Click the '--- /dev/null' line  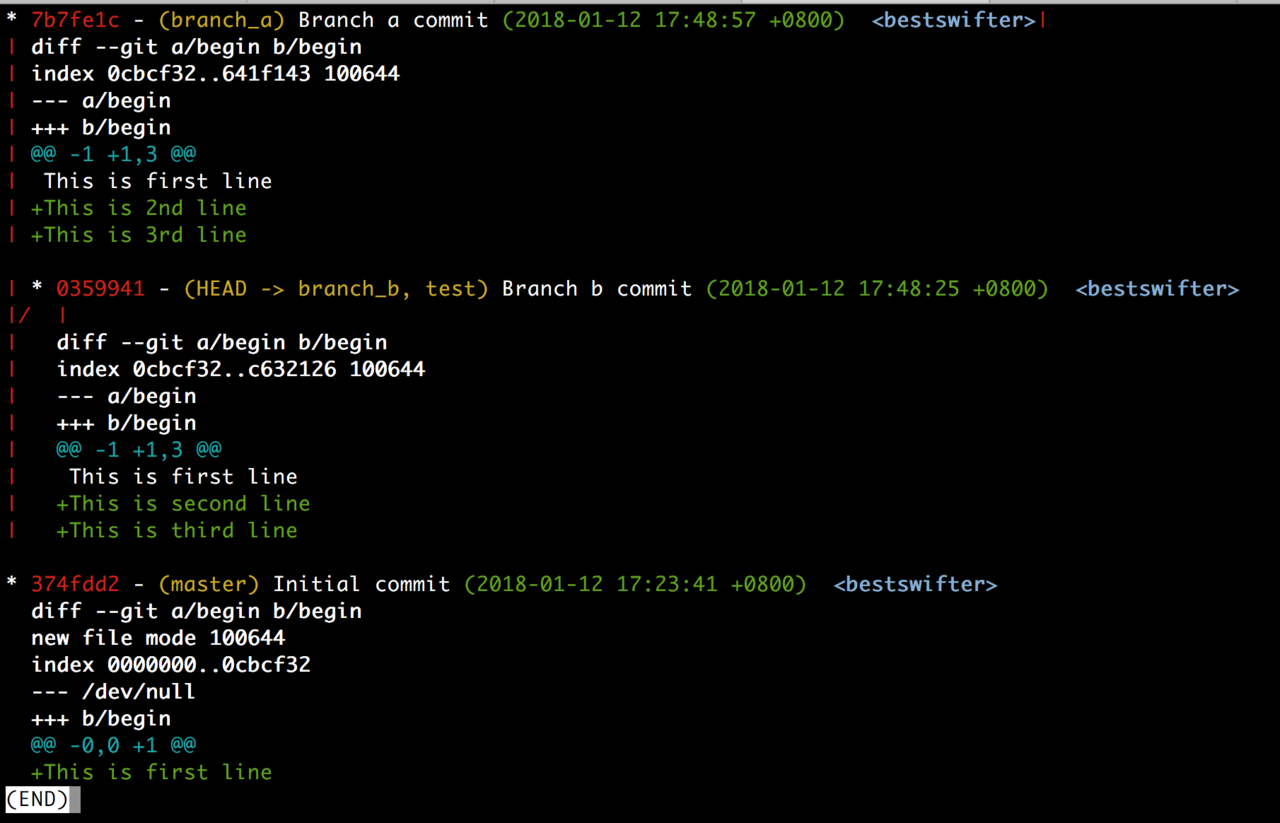pyautogui.click(x=113, y=692)
